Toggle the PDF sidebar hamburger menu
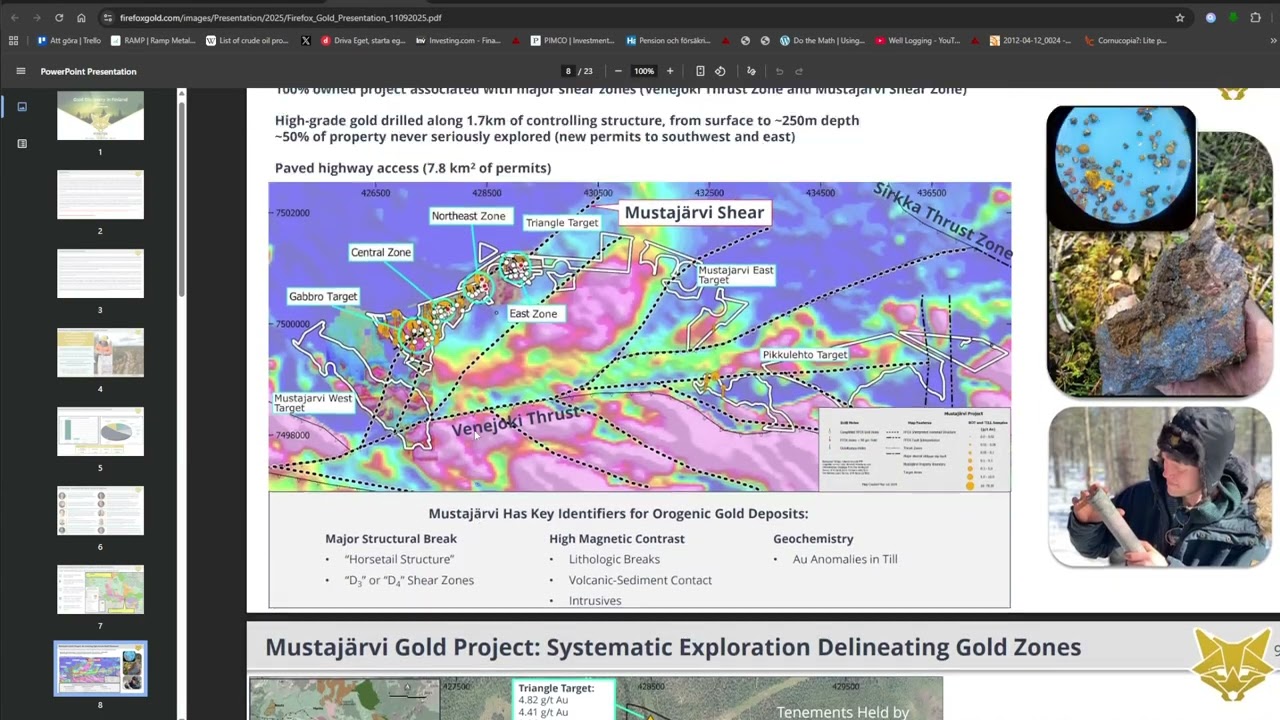Screen dimensions: 1280x720 21,71
